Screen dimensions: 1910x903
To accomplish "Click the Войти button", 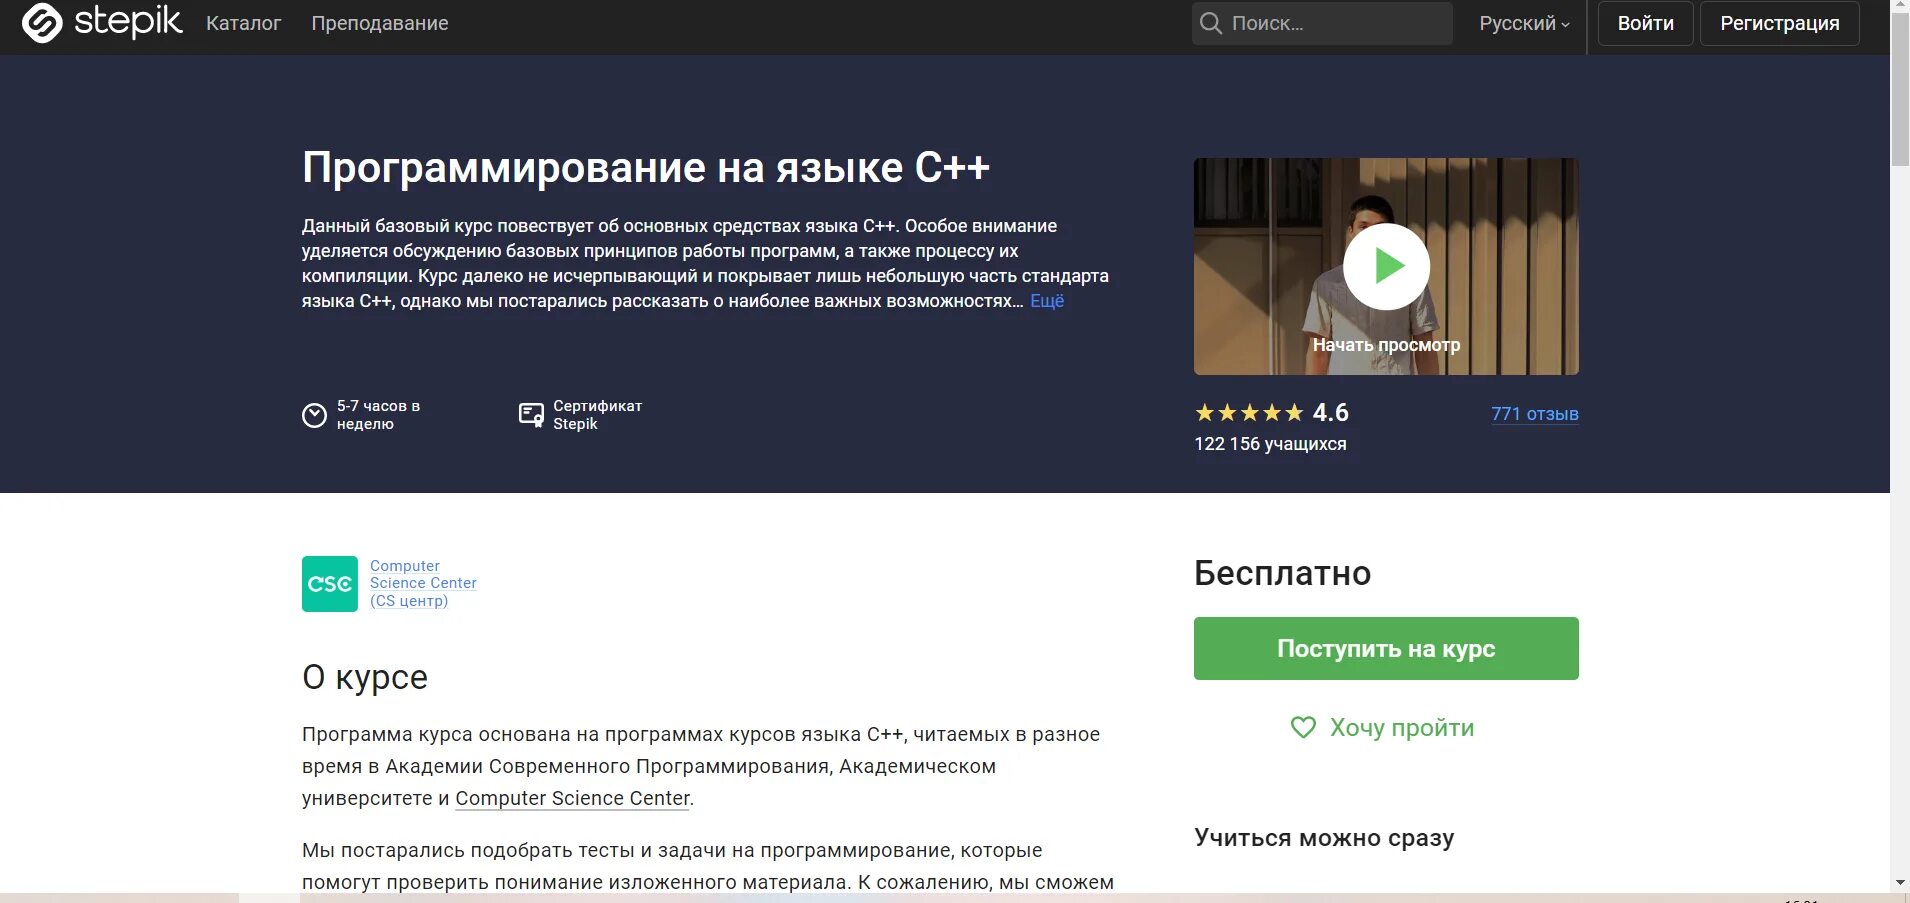I will click(x=1645, y=23).
